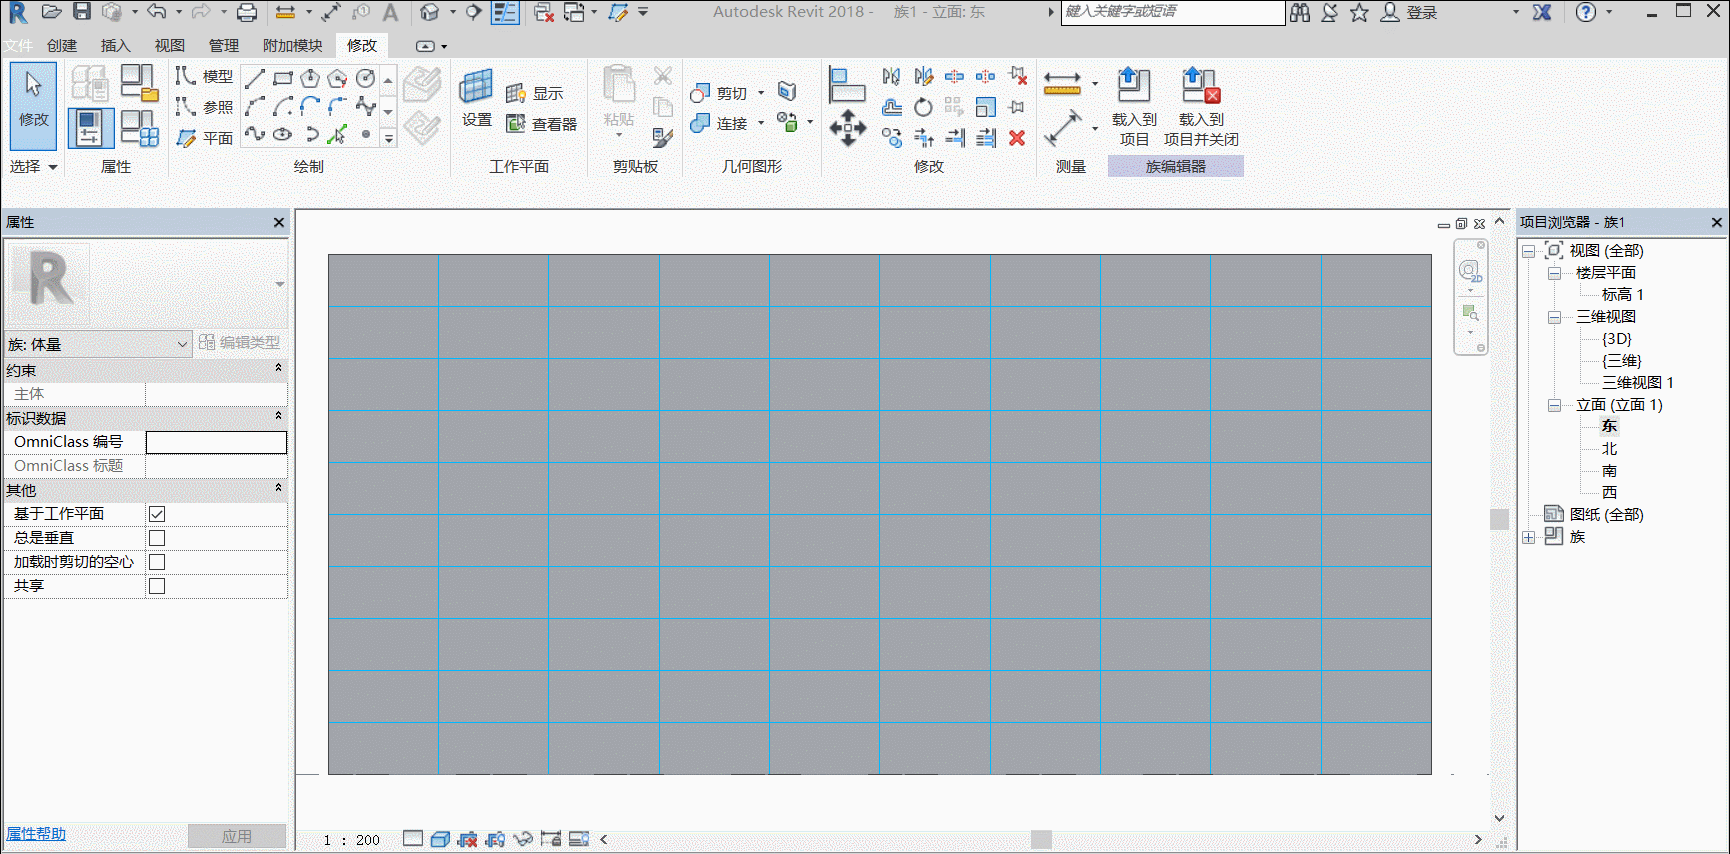Open the work plane viewer (查看器)
The image size is (1730, 854).
tap(542, 124)
